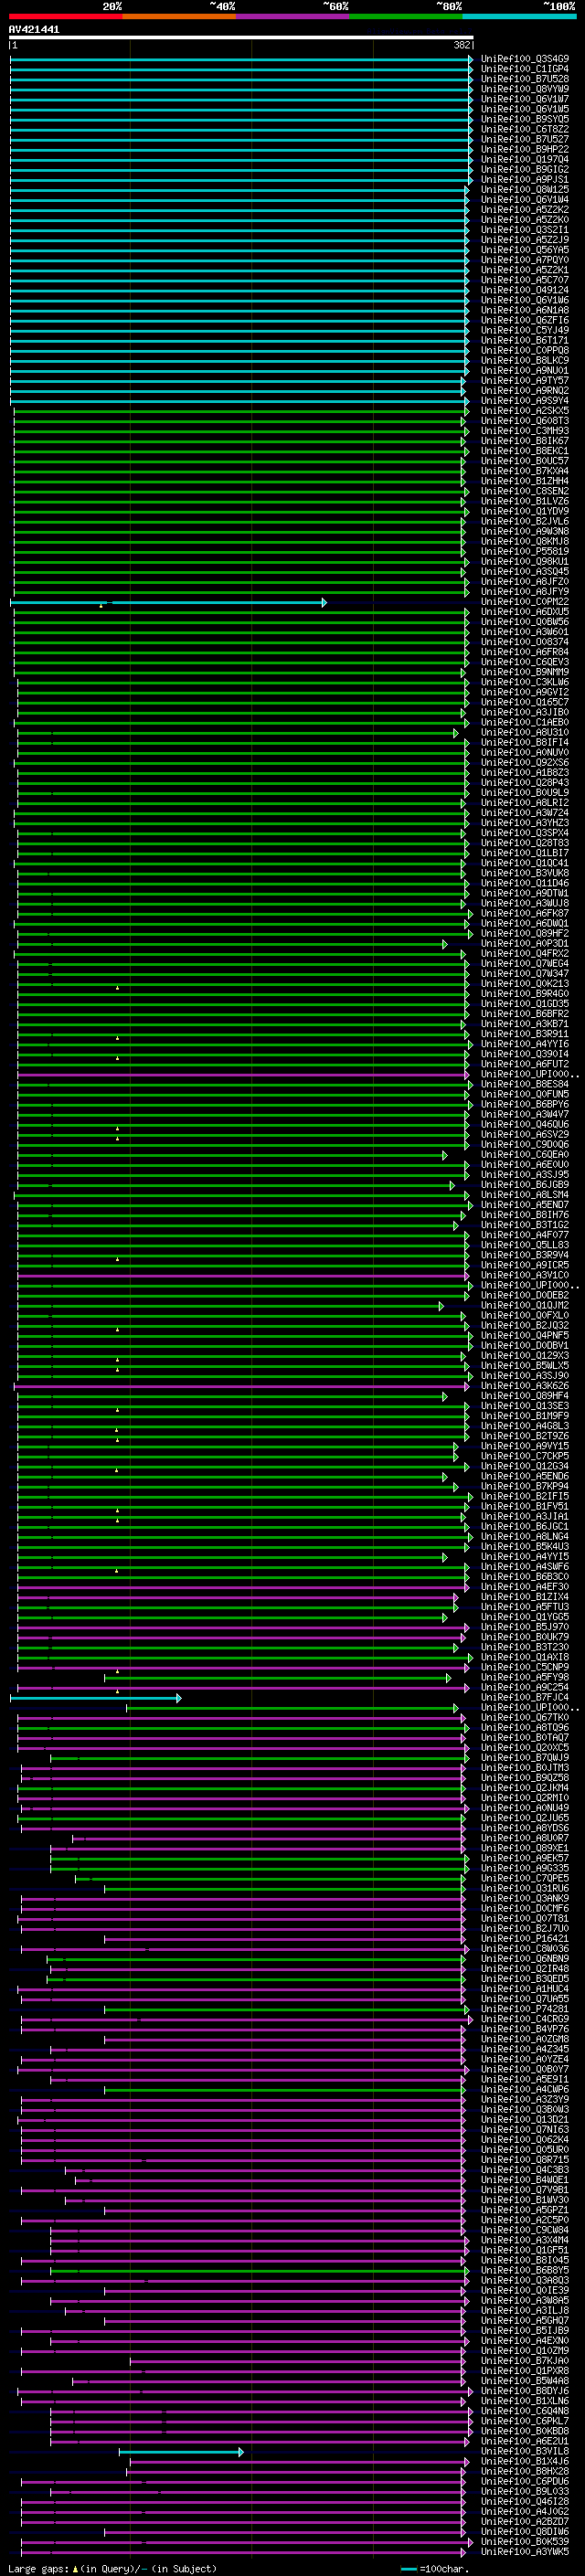Select hit label UniRef100_A3V1C0

[x=525, y=1275]
